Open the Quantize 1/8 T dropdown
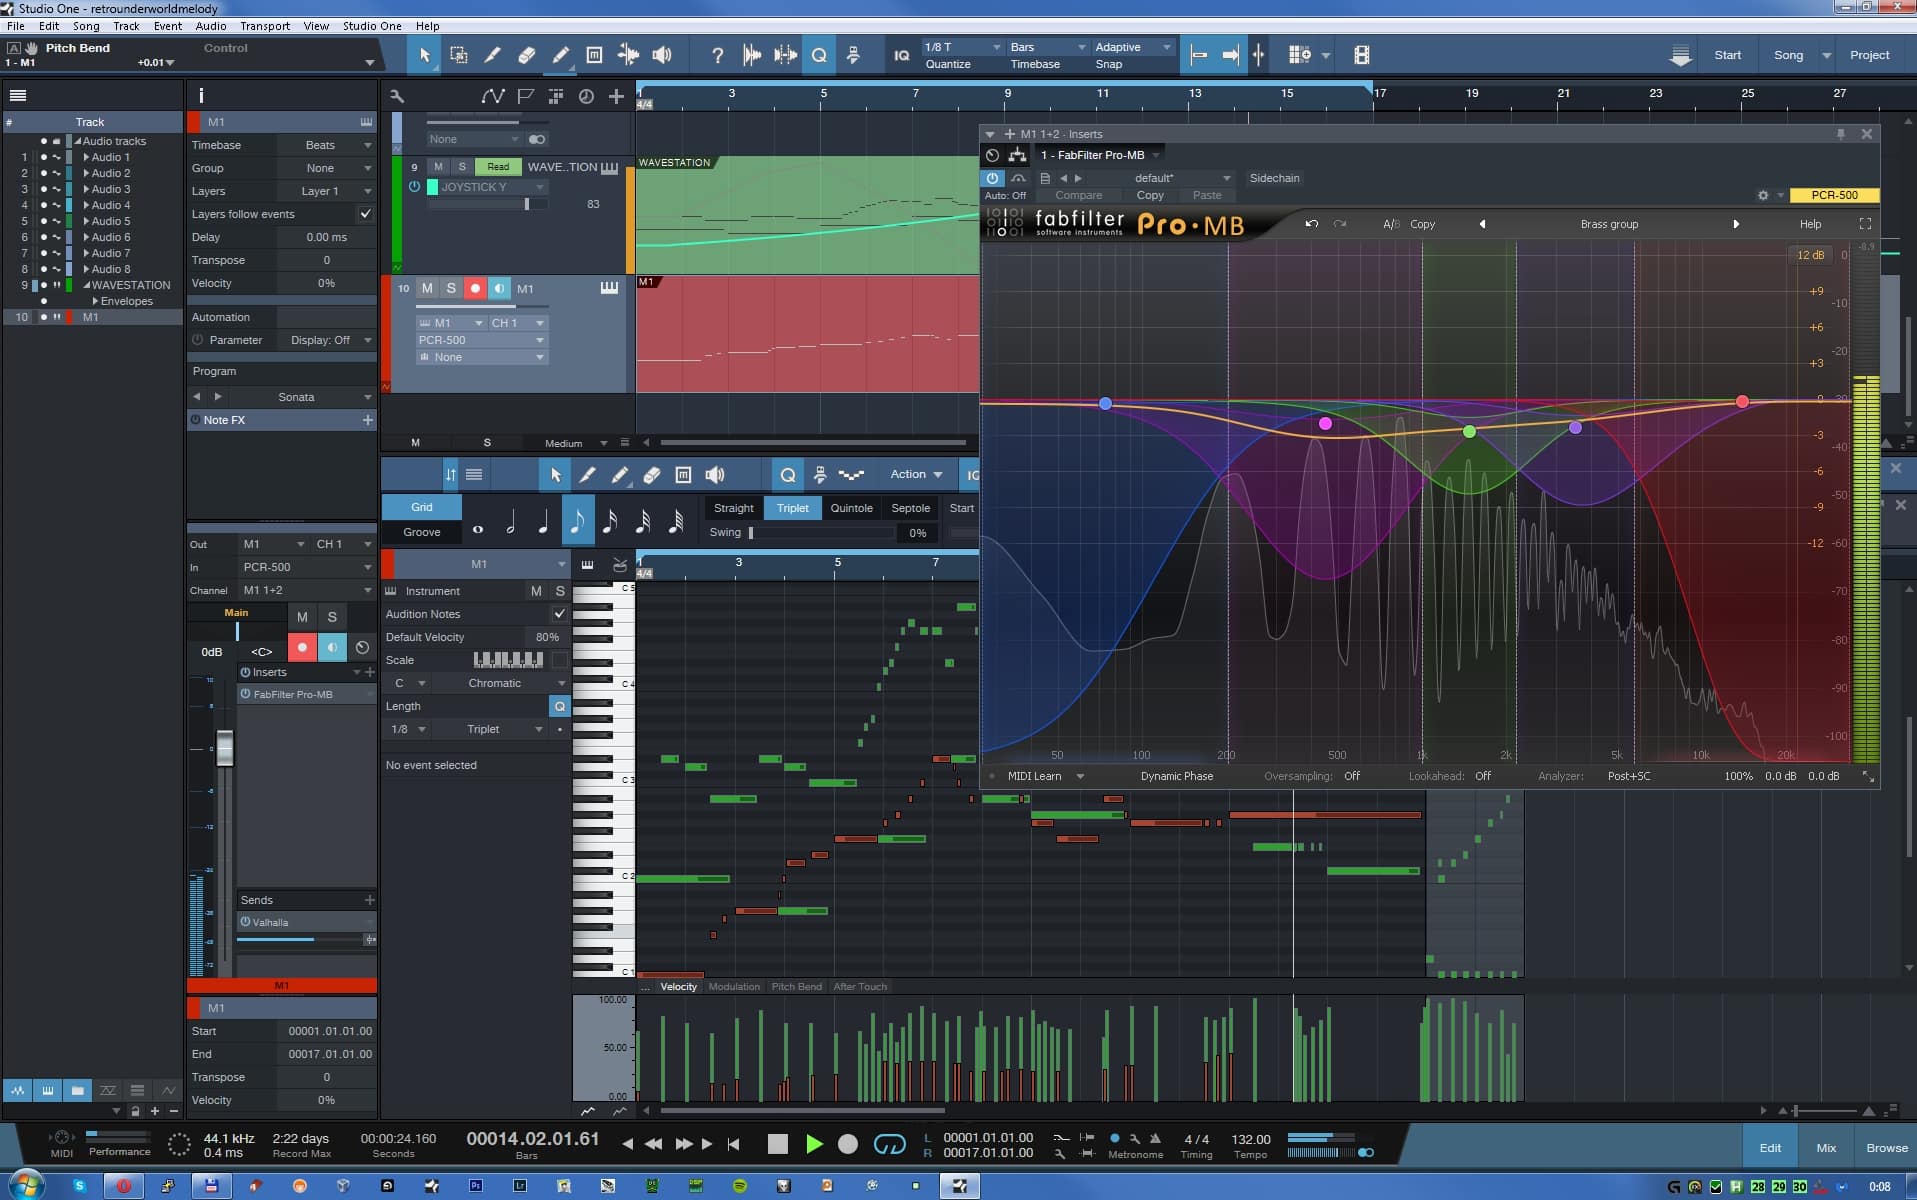The width and height of the screenshot is (1917, 1200). pos(961,47)
